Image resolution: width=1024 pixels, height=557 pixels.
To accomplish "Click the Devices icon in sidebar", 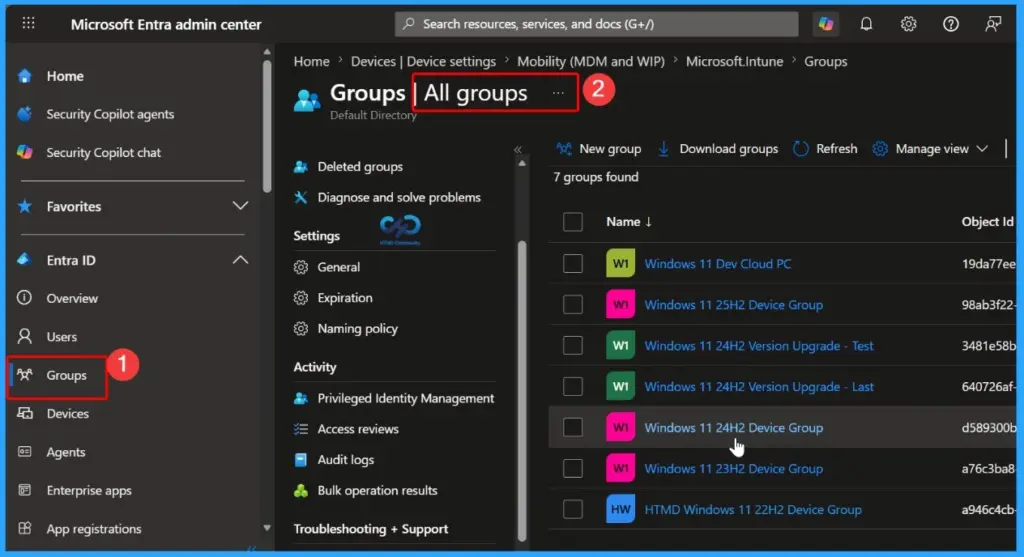I will click(x=25, y=413).
